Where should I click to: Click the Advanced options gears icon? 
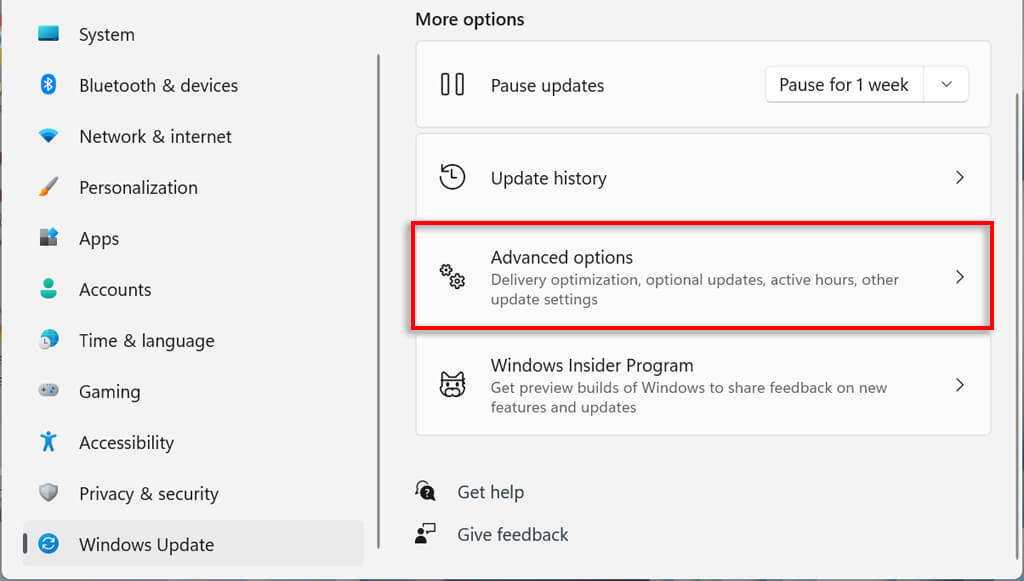tap(452, 277)
